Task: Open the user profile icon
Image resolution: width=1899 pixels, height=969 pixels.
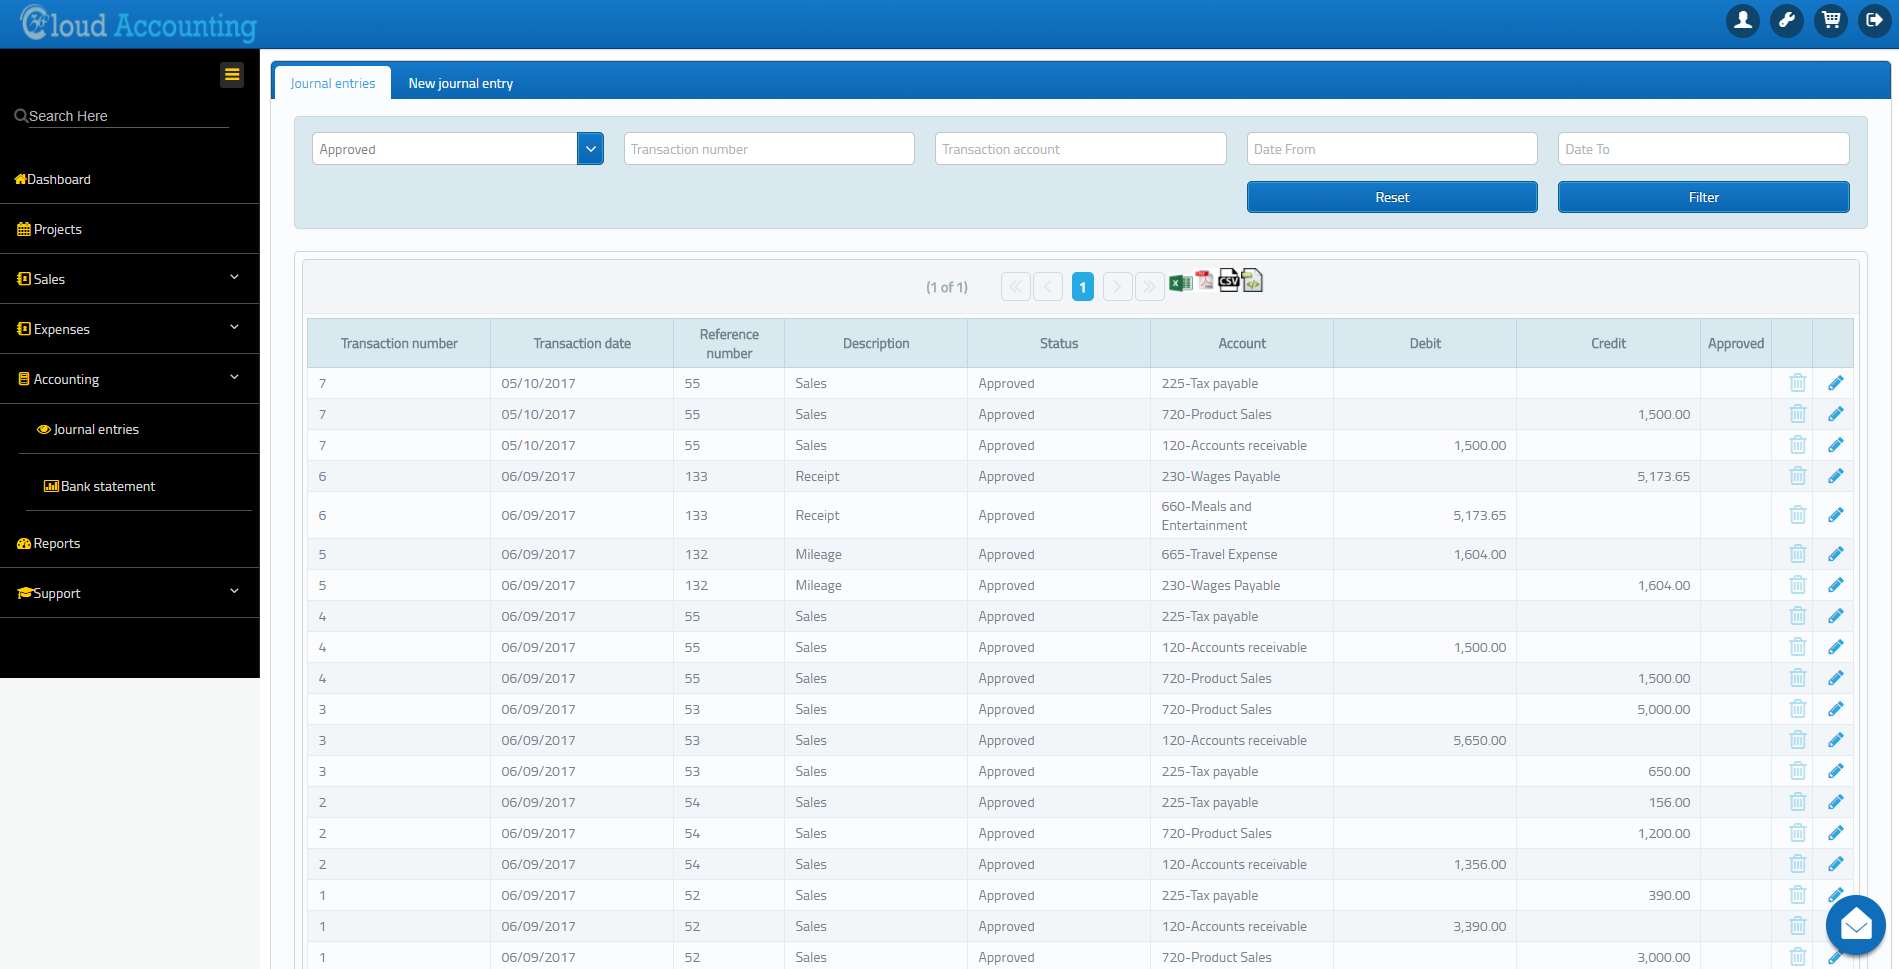Action: (1742, 20)
